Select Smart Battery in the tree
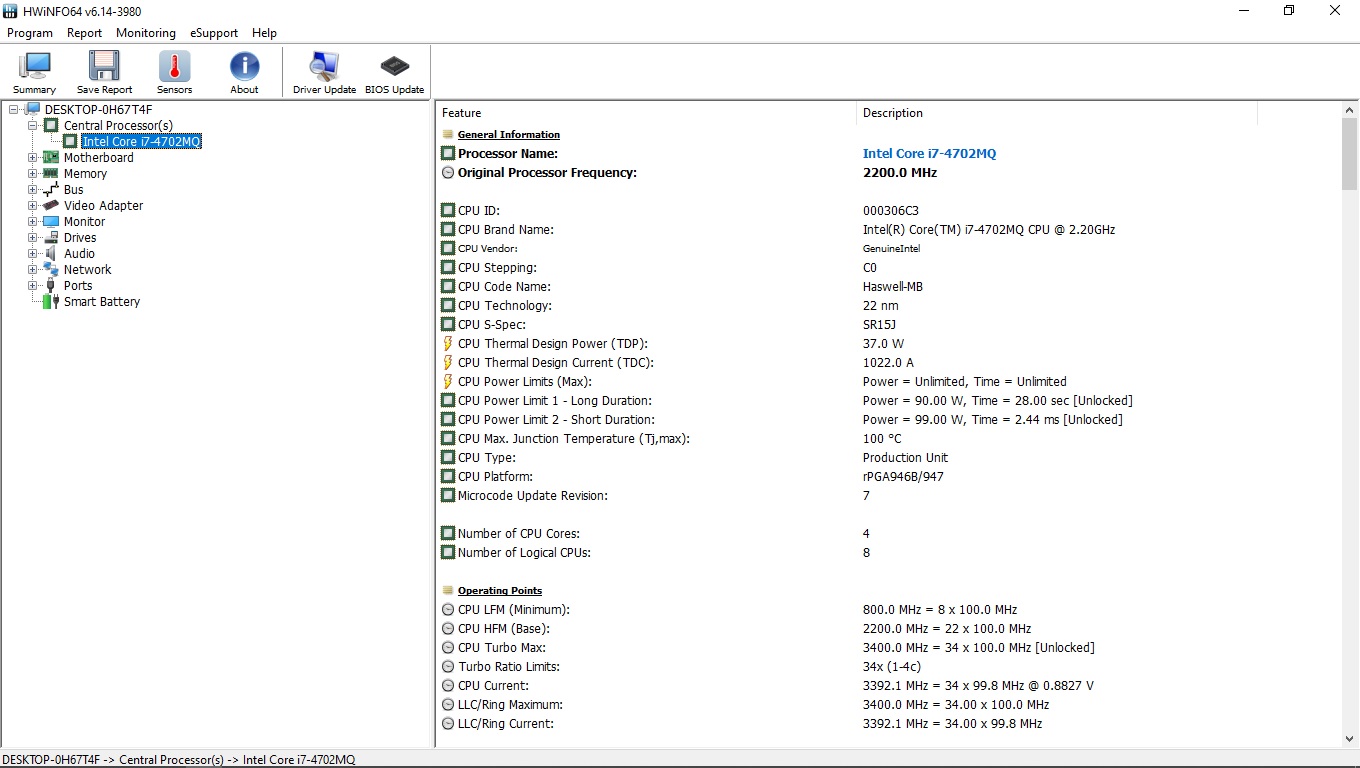 (x=101, y=302)
